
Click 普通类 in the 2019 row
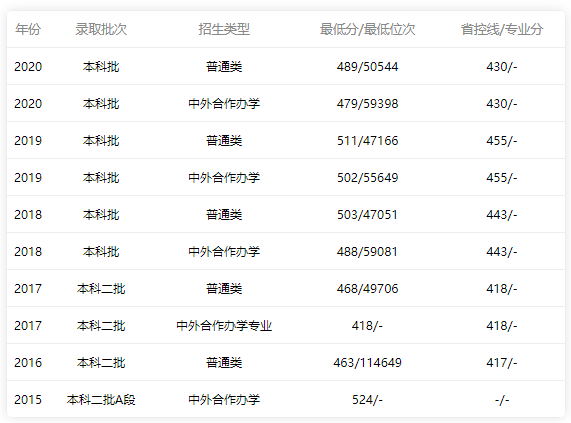click(x=224, y=141)
